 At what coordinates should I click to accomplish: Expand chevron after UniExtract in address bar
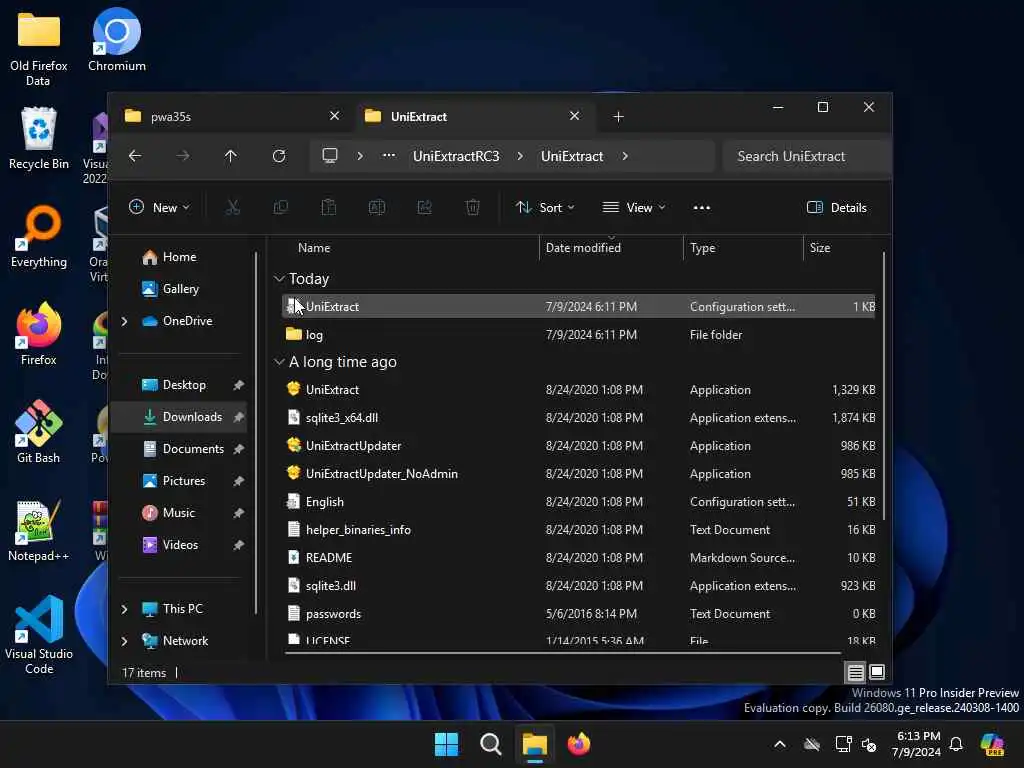pyautogui.click(x=625, y=156)
